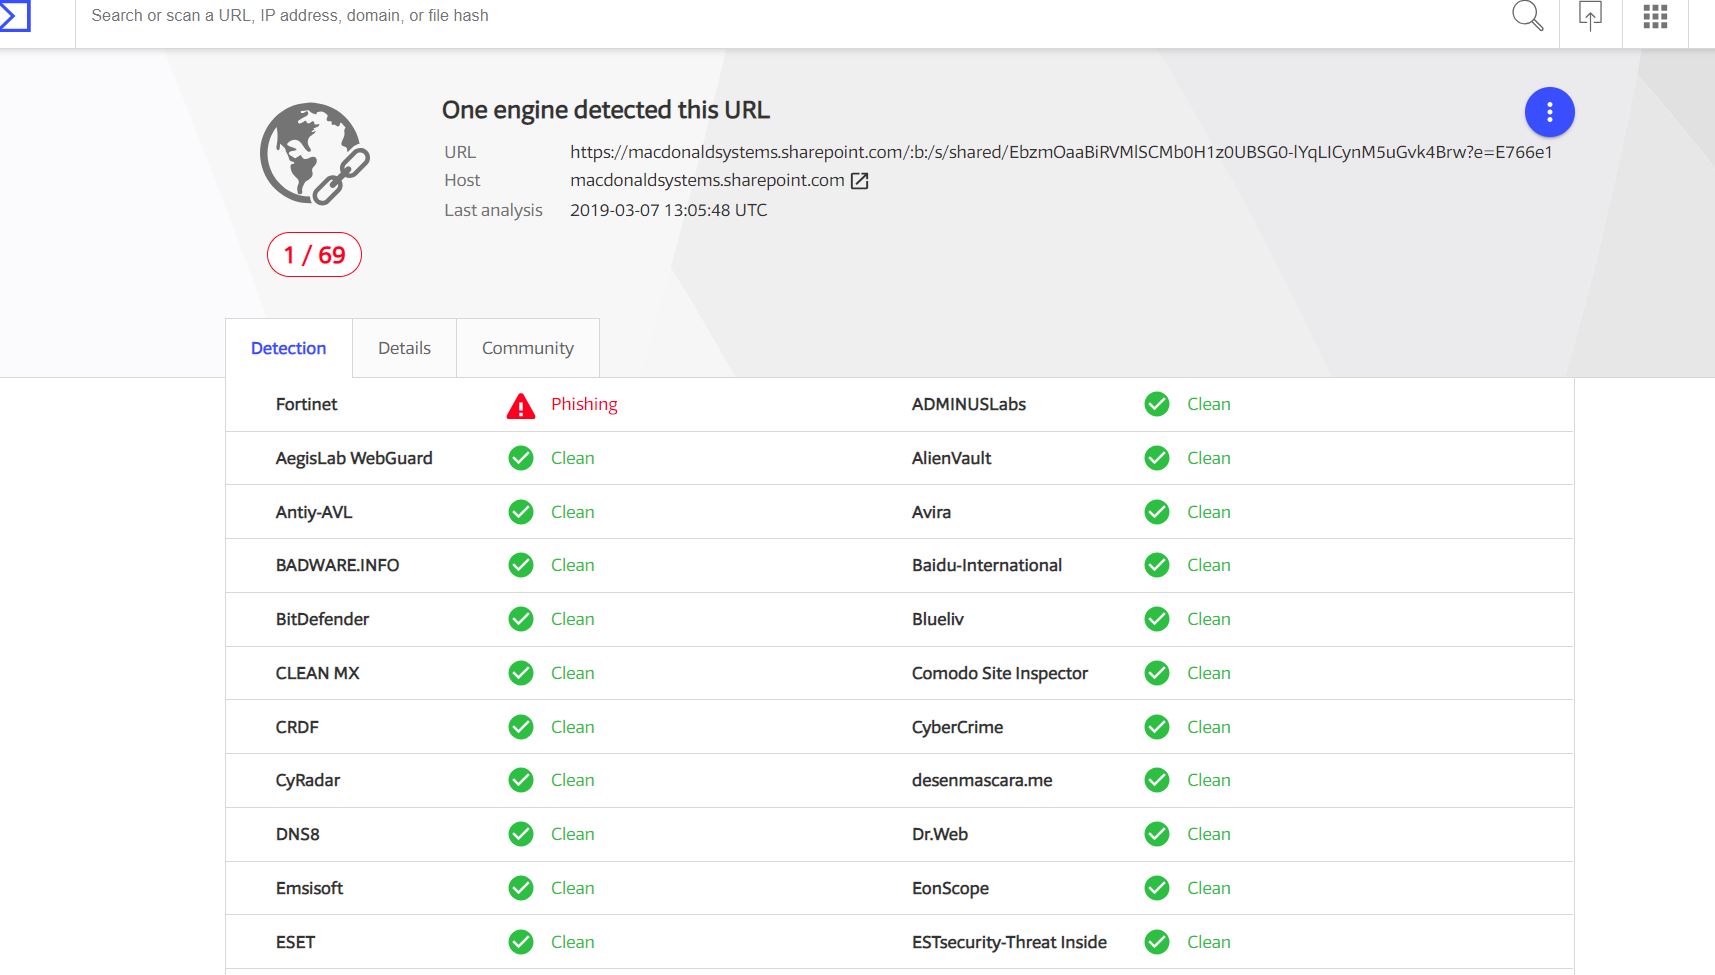Screen dimensions: 1715x975
Task: Click the desenmascara.me engine name
Action: (x=981, y=780)
